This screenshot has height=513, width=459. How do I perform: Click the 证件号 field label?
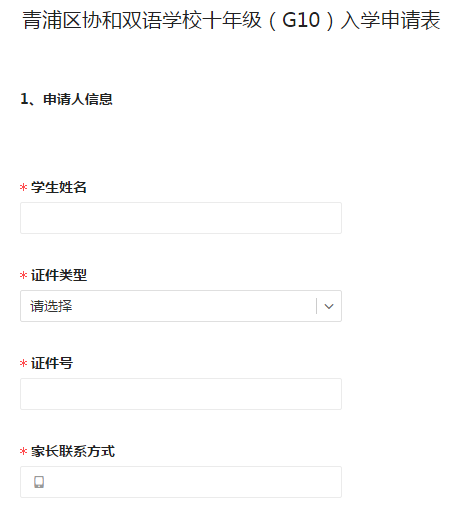[x=52, y=363]
